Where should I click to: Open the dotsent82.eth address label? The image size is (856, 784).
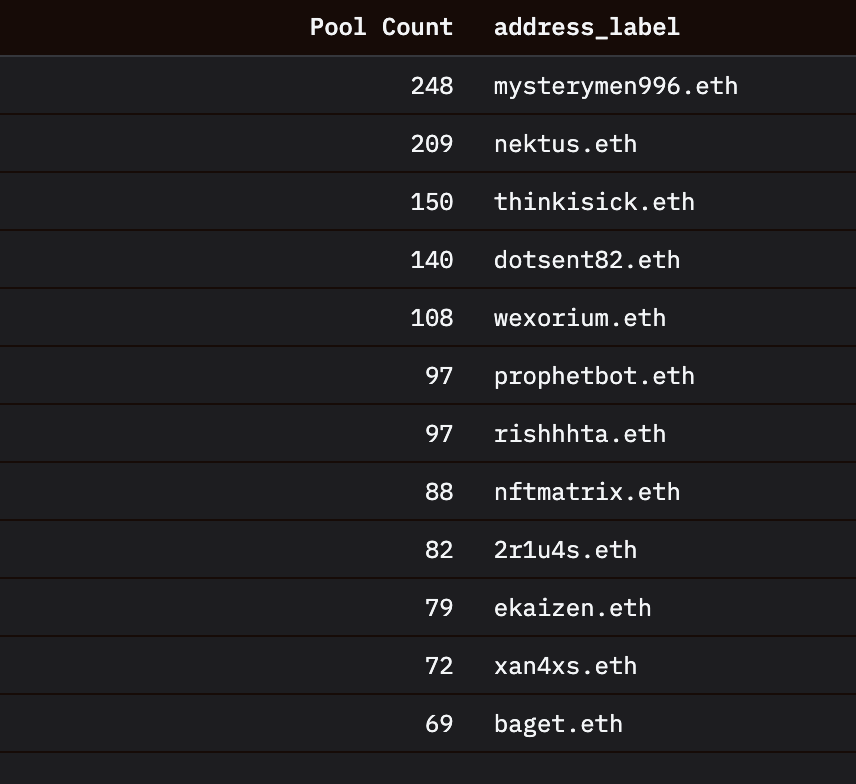(x=586, y=260)
